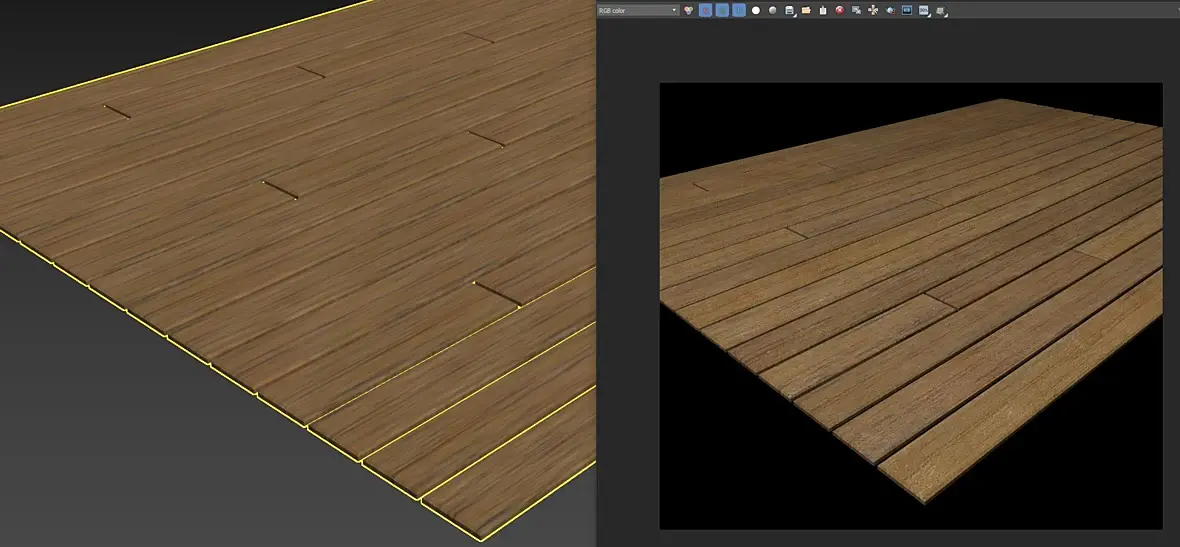Screen dimensions: 1180x547
Task: Activate the region render teapot icon
Action: (x=890, y=10)
